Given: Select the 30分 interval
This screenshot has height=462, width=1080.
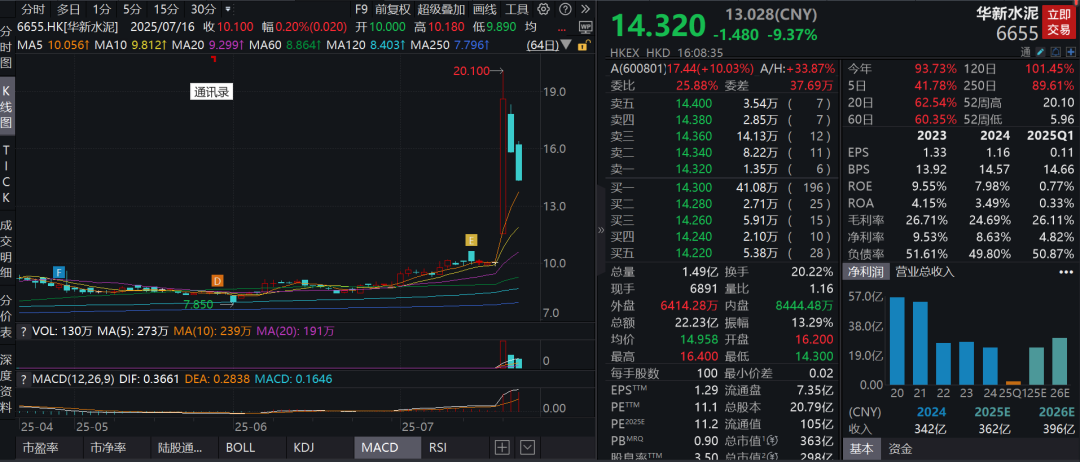Looking at the screenshot, I should pos(202,10).
